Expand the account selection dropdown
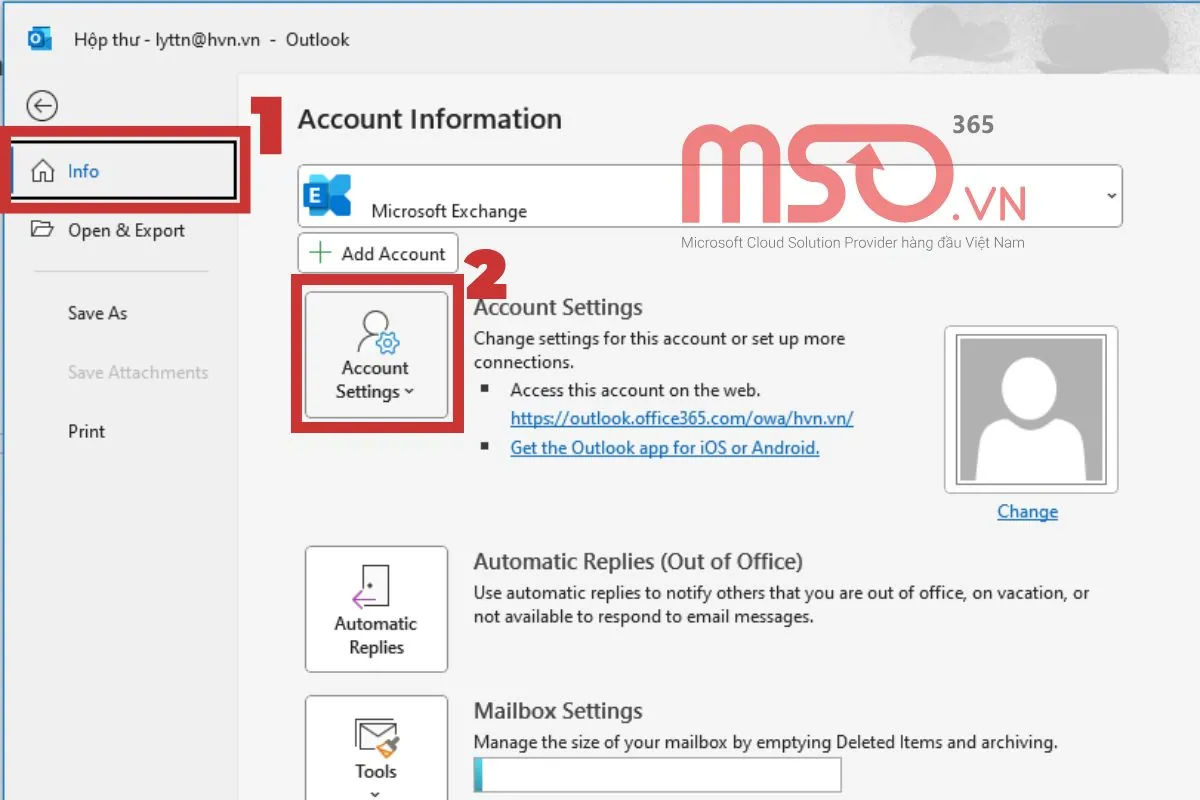Viewport: 1200px width, 800px height. [1110, 196]
